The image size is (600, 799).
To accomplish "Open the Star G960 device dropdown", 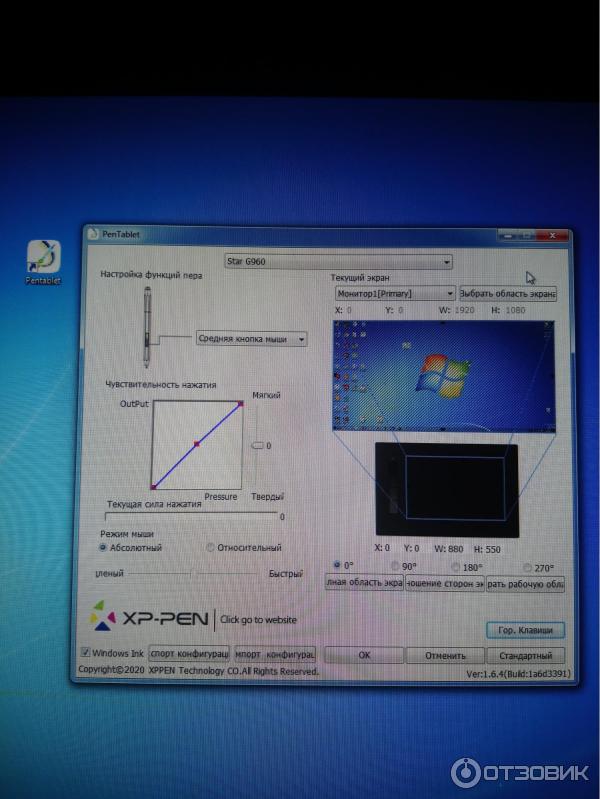I will pyautogui.click(x=338, y=261).
